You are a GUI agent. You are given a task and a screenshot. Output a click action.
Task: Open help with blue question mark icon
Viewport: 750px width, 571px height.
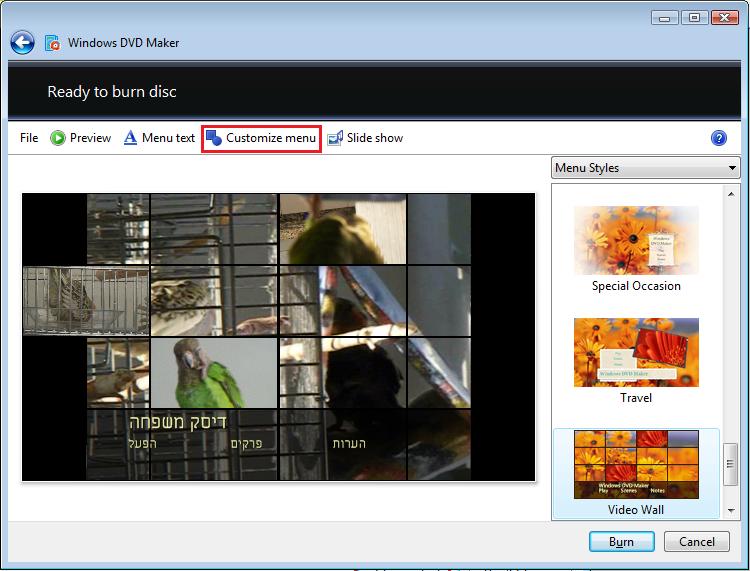click(x=718, y=138)
